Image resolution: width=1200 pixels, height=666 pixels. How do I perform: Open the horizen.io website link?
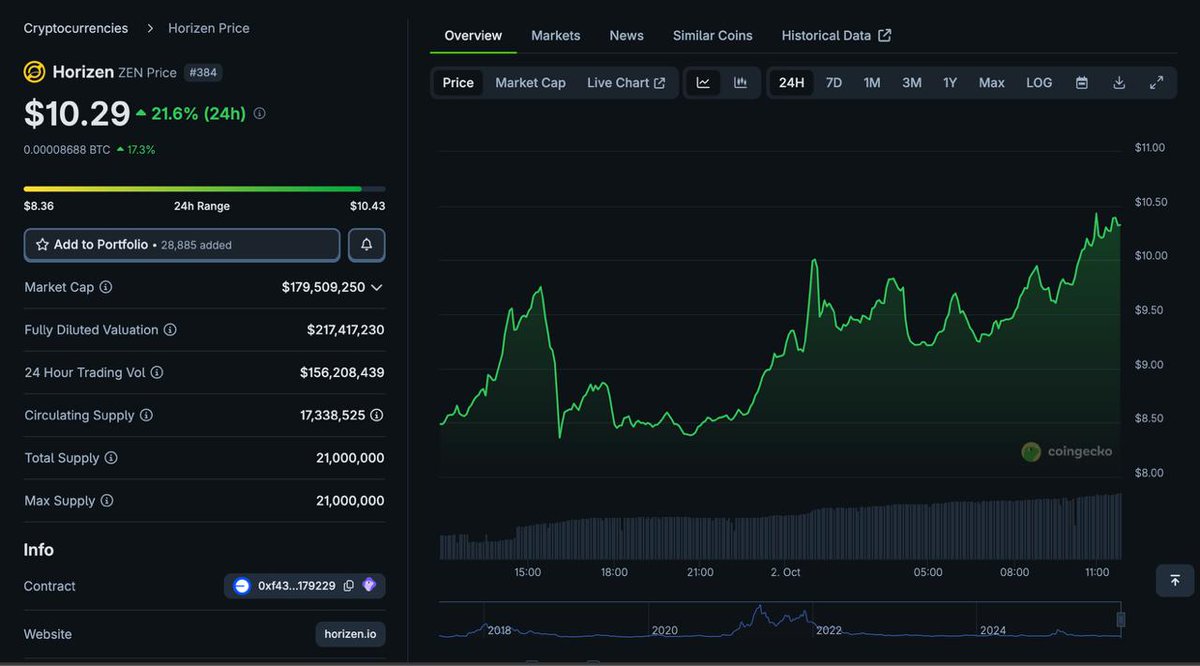pyautogui.click(x=350, y=634)
